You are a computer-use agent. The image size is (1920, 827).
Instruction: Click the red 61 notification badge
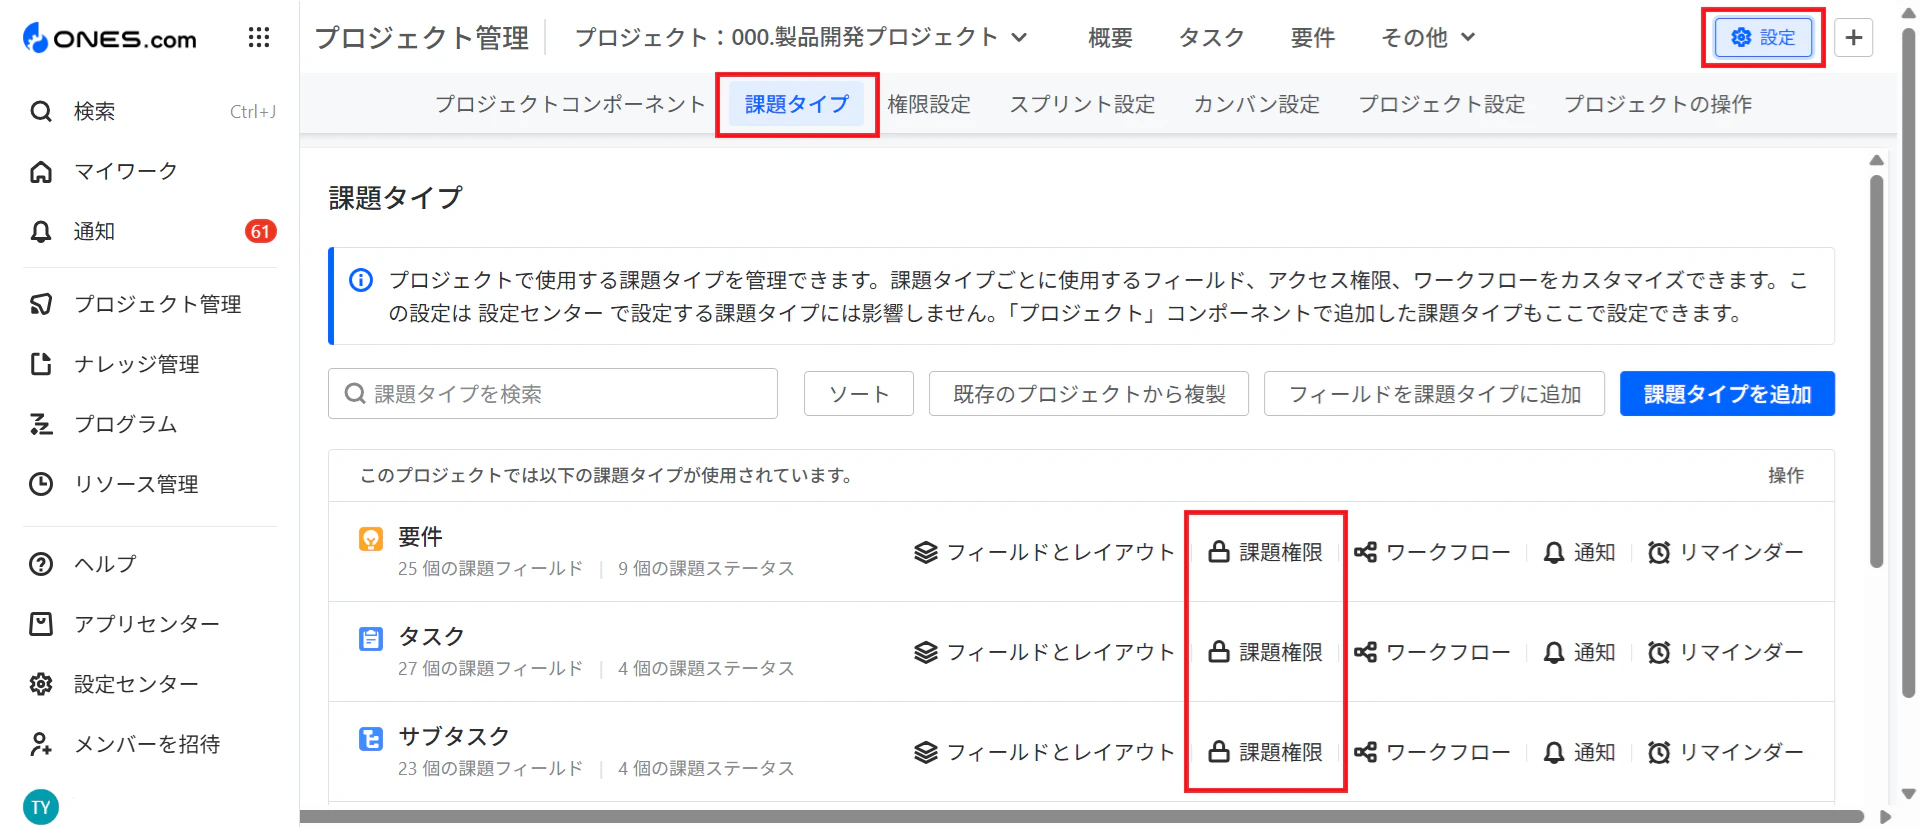click(260, 231)
